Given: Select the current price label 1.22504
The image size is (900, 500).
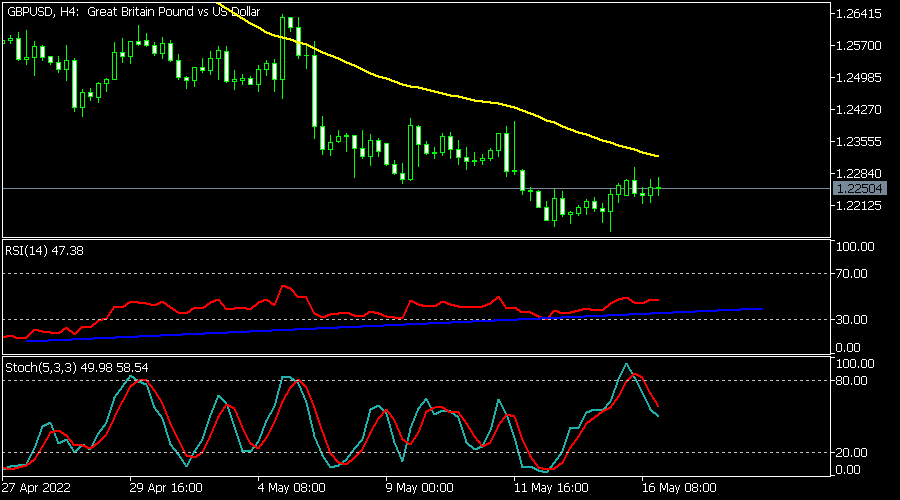Looking at the screenshot, I should point(859,188).
